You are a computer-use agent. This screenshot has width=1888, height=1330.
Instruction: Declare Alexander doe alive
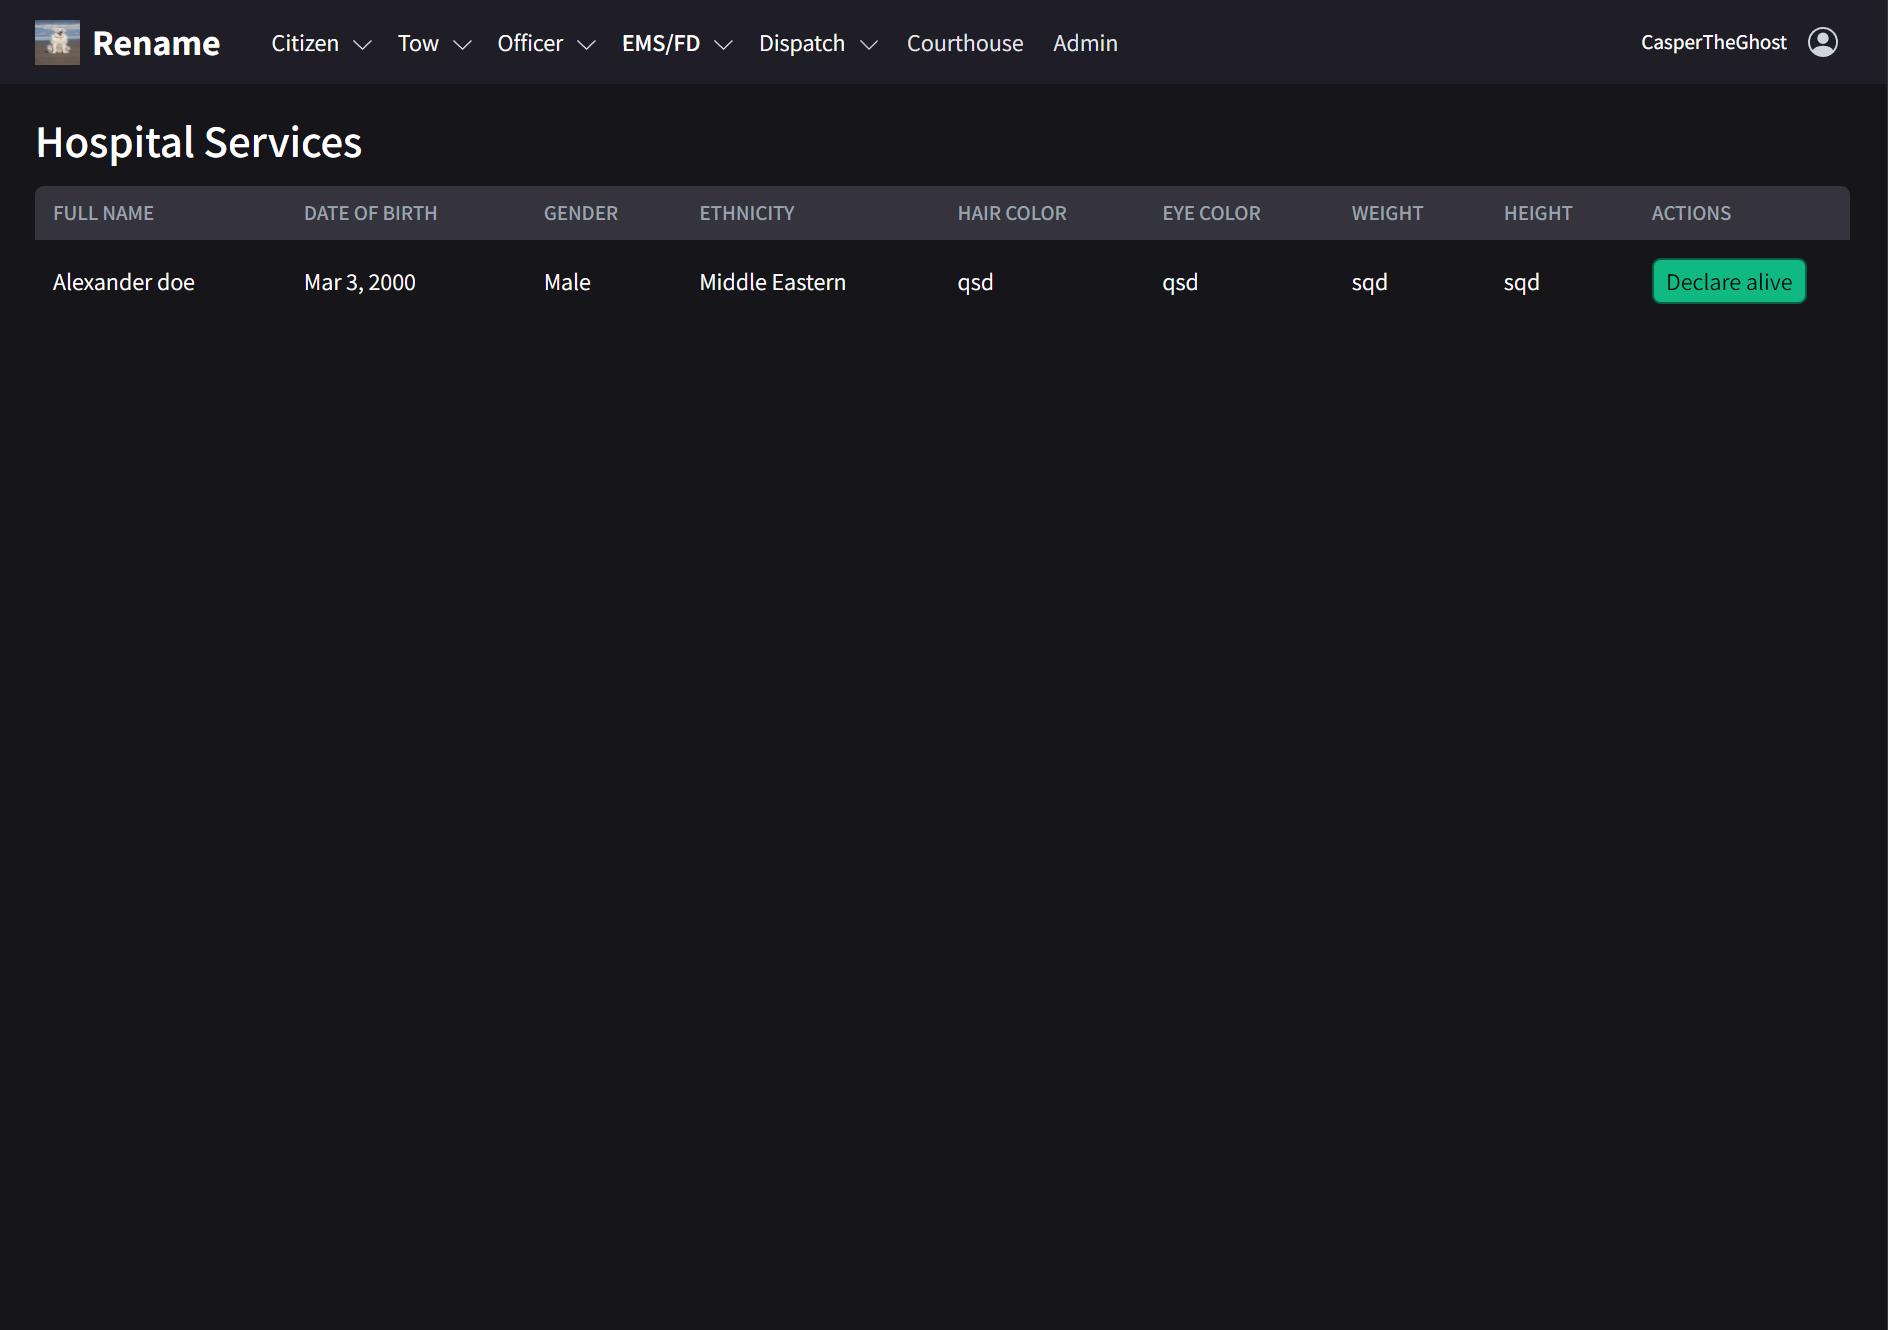(1728, 282)
